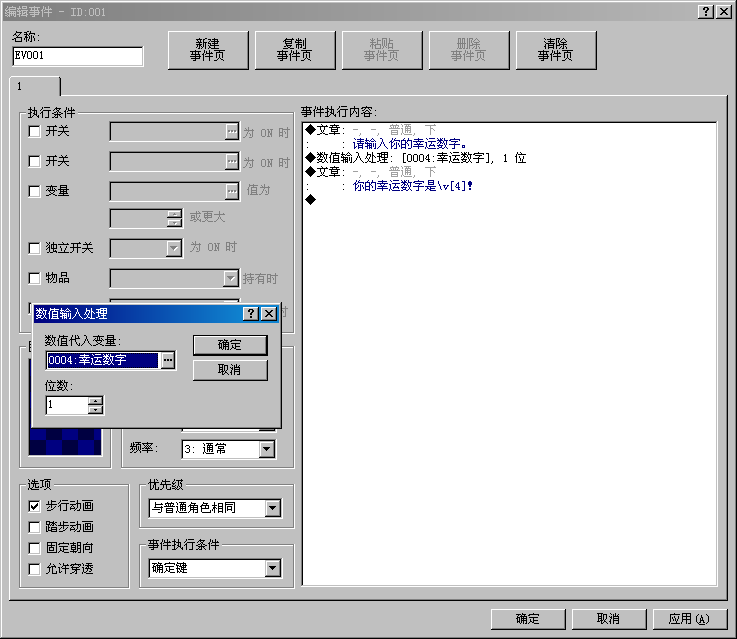The height and width of the screenshot is (639, 737).
Task: Enable the second 开关 condition checkbox
Action: point(34,162)
